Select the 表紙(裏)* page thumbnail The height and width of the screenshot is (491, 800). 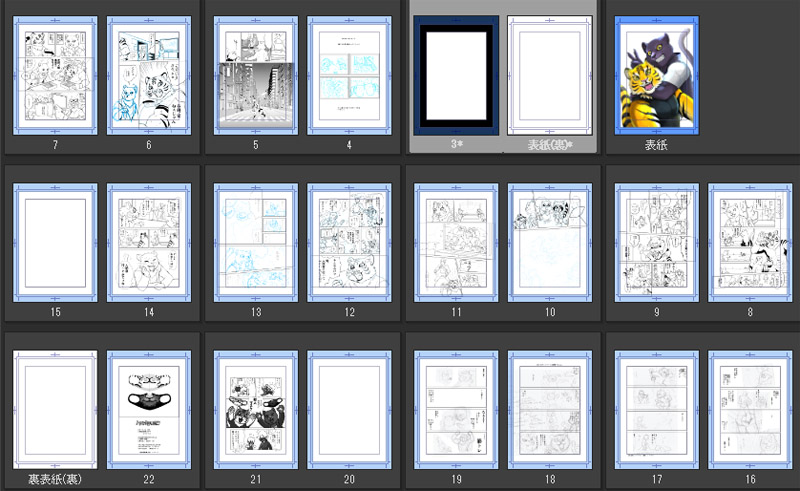click(550, 76)
